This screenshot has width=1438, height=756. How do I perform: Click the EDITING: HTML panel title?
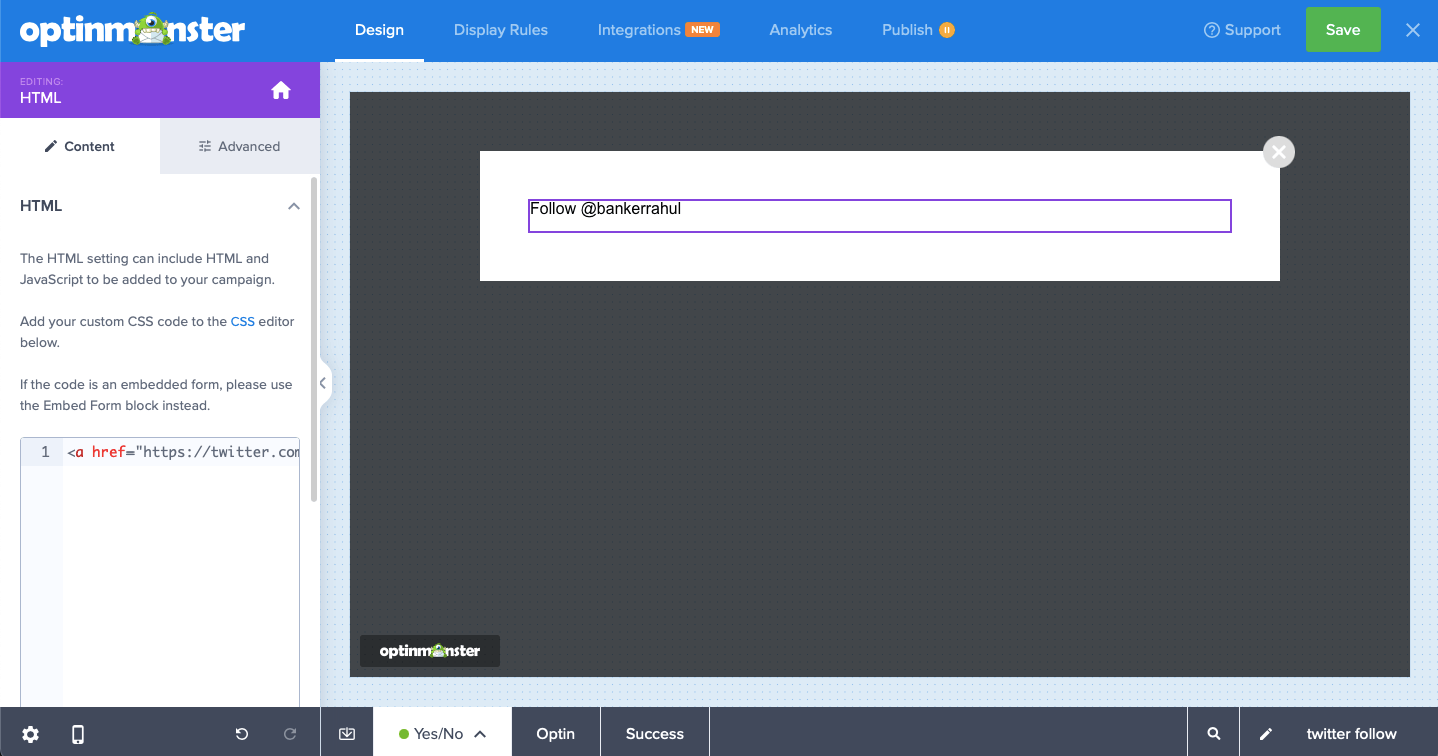(x=41, y=91)
